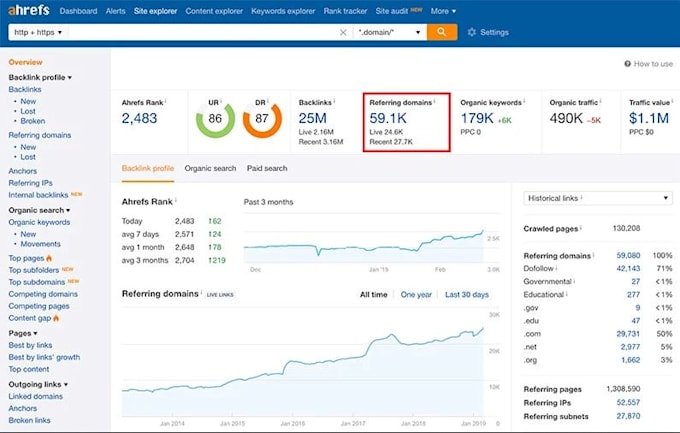Viewport: 680px width, 433px height.
Task: Click the 179K Organic keywords value
Action: [477, 118]
